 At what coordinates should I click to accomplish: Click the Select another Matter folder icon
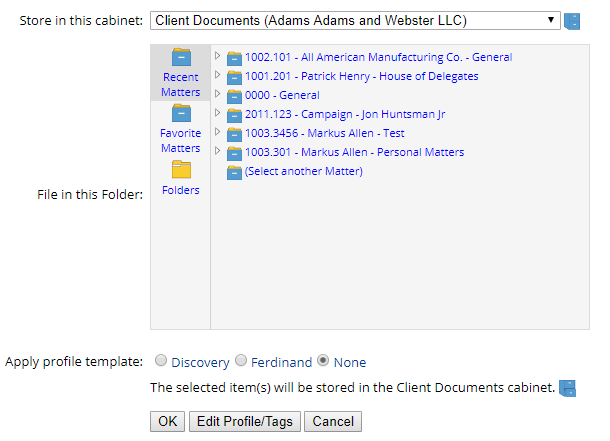pos(235,172)
